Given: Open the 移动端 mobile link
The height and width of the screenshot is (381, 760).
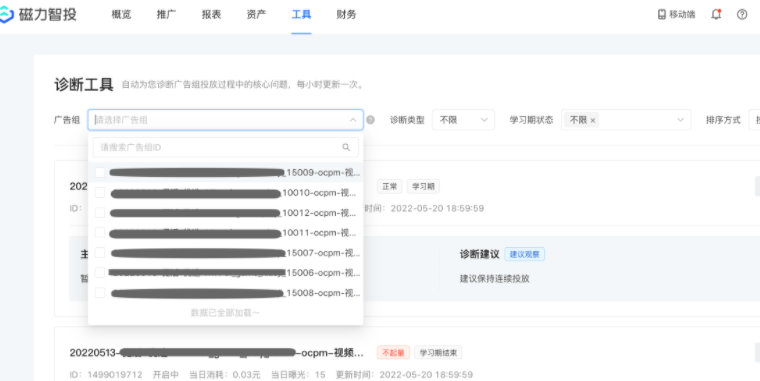Looking at the screenshot, I should click(x=676, y=15).
